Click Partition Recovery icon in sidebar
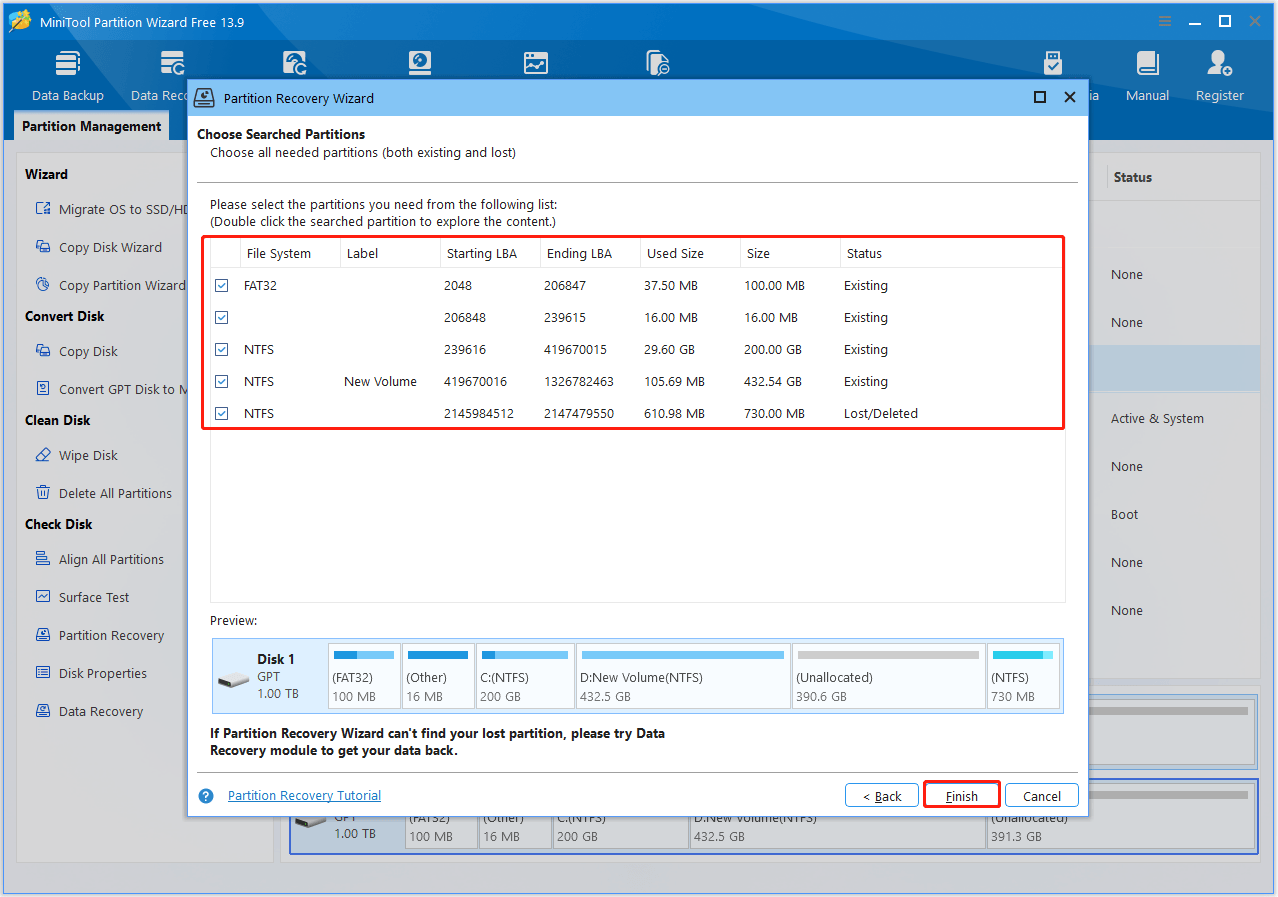This screenshot has height=897, width=1278. (43, 635)
